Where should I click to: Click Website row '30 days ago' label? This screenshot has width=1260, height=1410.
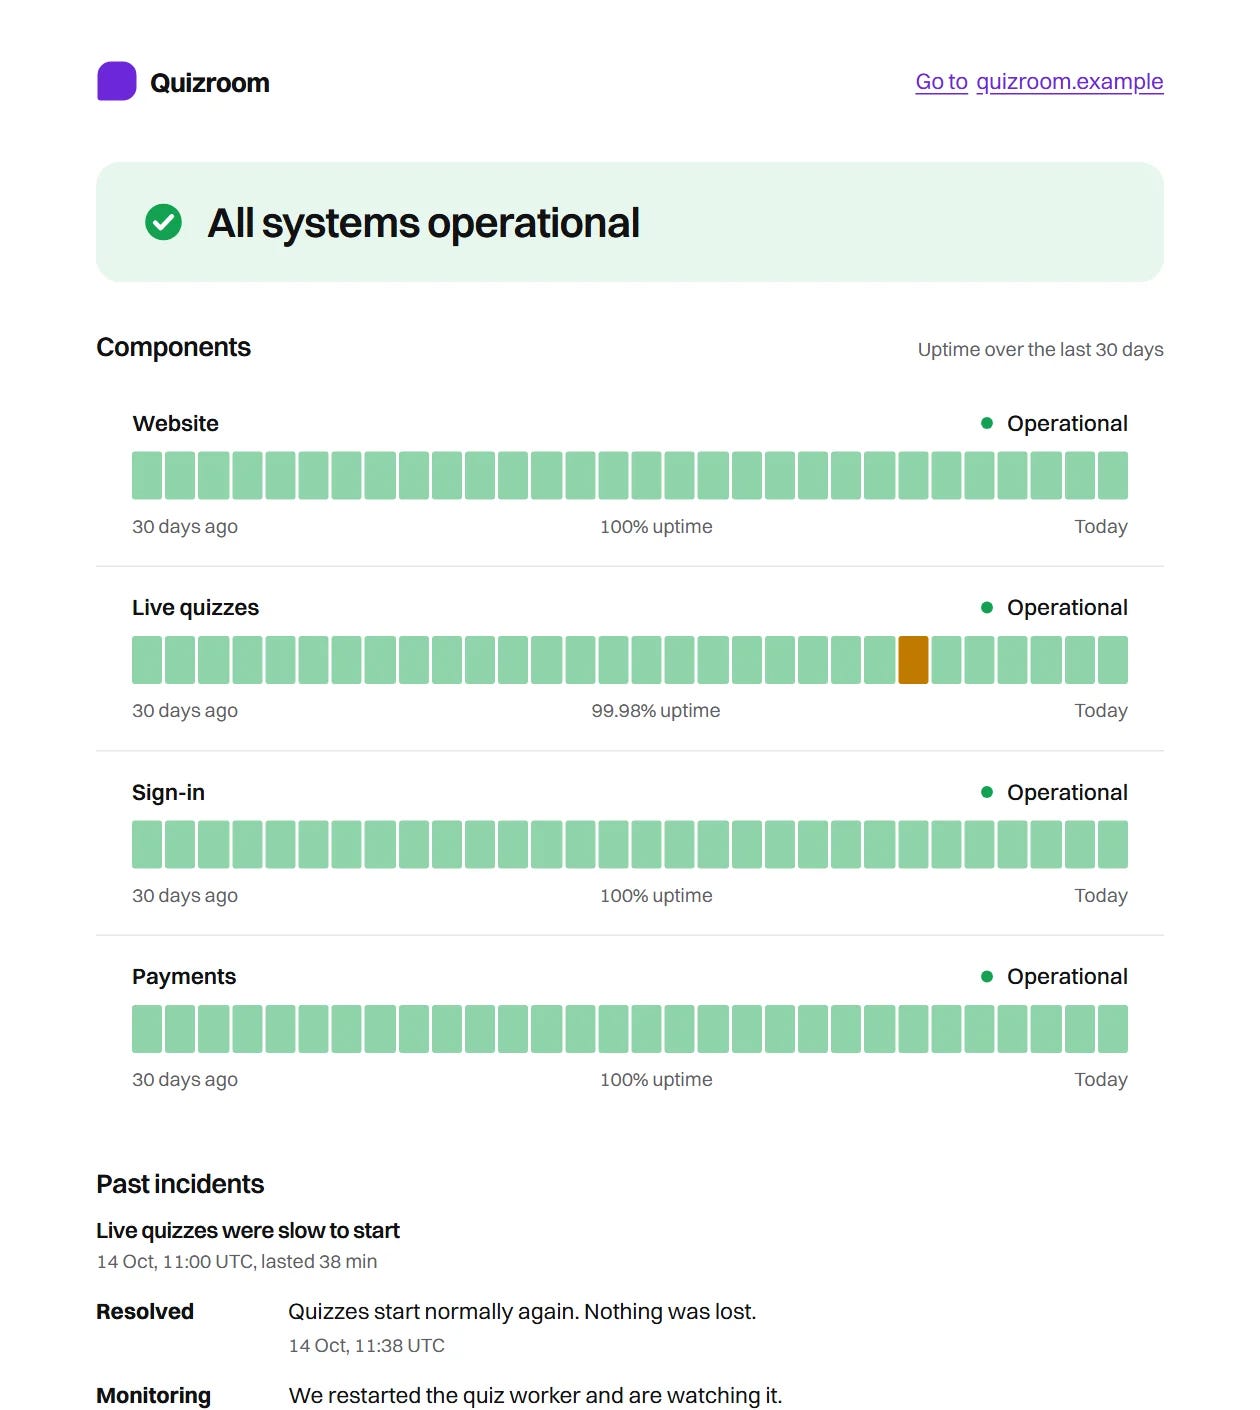click(185, 526)
